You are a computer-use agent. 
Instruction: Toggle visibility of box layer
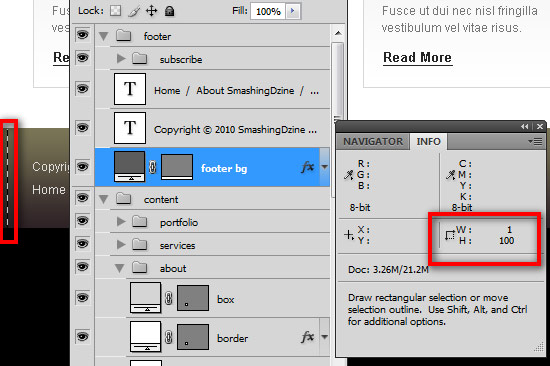[82, 298]
